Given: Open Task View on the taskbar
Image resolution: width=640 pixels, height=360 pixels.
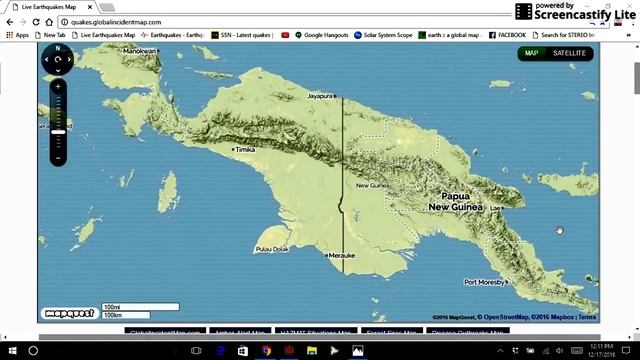Looking at the screenshot, I should [x=196, y=351].
